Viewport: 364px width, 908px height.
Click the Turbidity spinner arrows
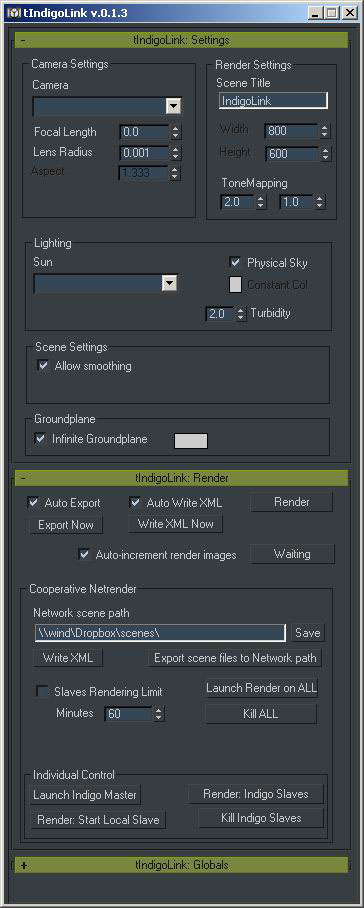[x=241, y=314]
